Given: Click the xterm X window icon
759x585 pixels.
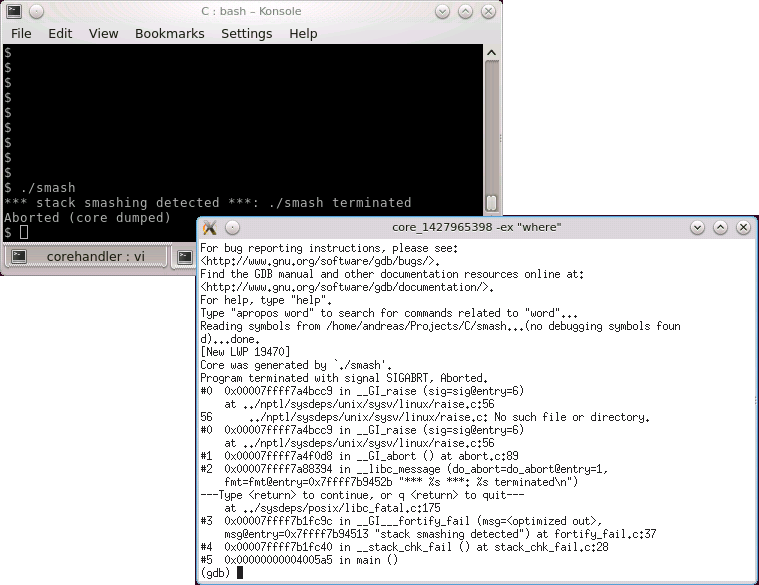Looking at the screenshot, I should pos(210,227).
